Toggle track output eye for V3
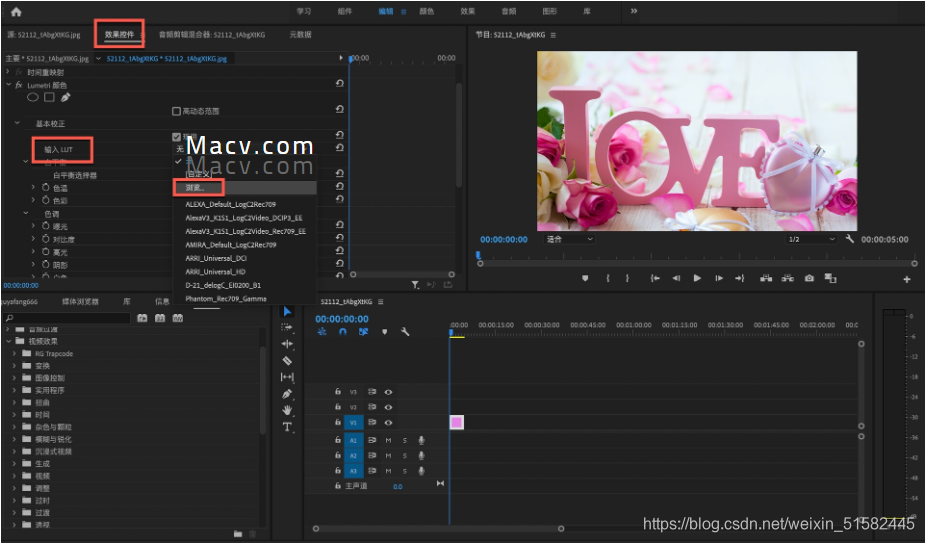925x543 pixels. (388, 391)
